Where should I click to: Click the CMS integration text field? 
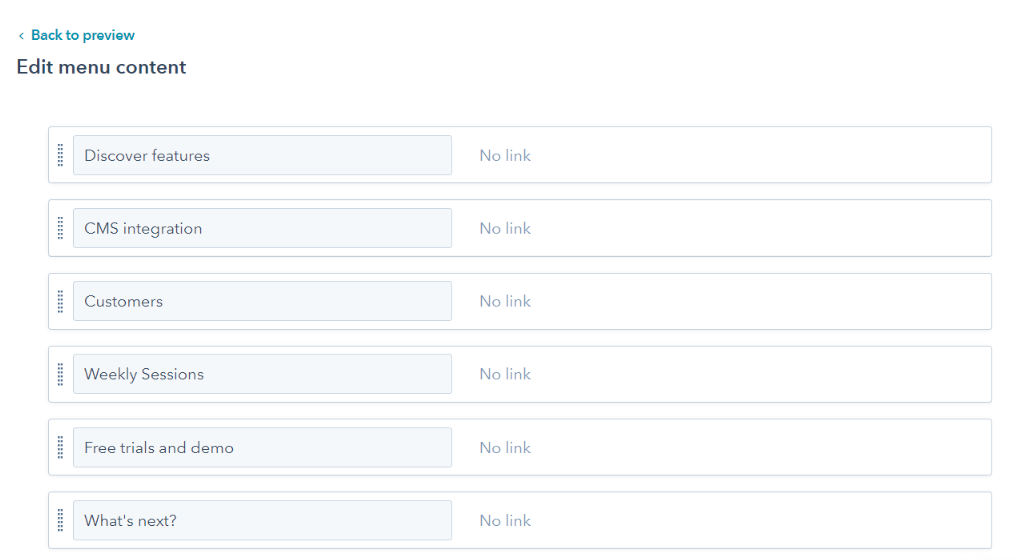click(x=262, y=228)
